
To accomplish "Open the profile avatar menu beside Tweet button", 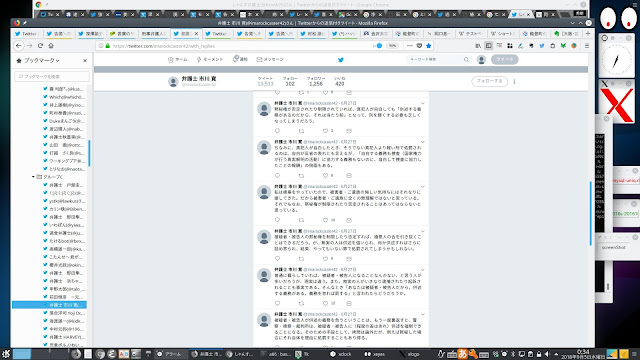I will [x=481, y=60].
